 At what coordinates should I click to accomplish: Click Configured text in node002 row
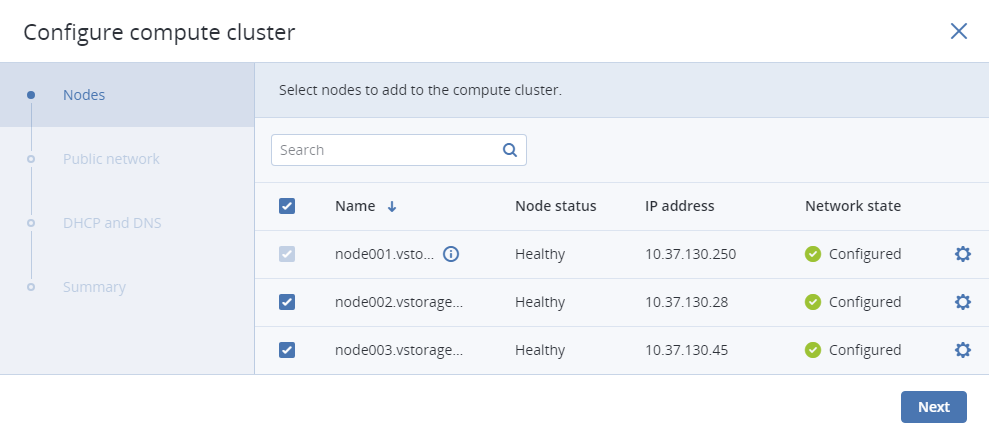pos(865,302)
